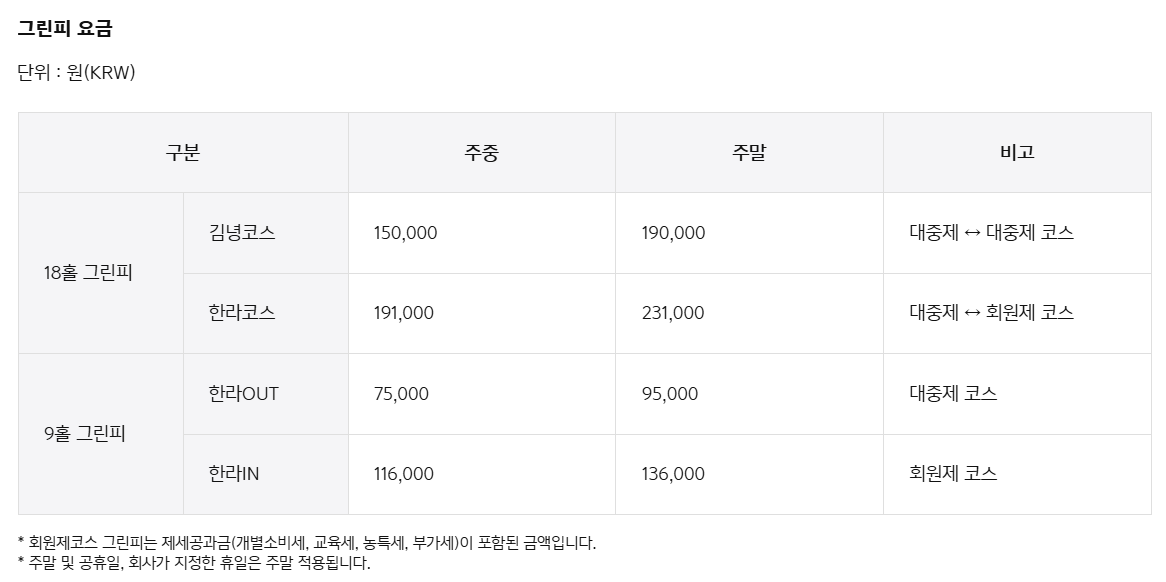This screenshot has width=1166, height=582.
Task: Select the 136,000 price cell
Action: pos(749,473)
